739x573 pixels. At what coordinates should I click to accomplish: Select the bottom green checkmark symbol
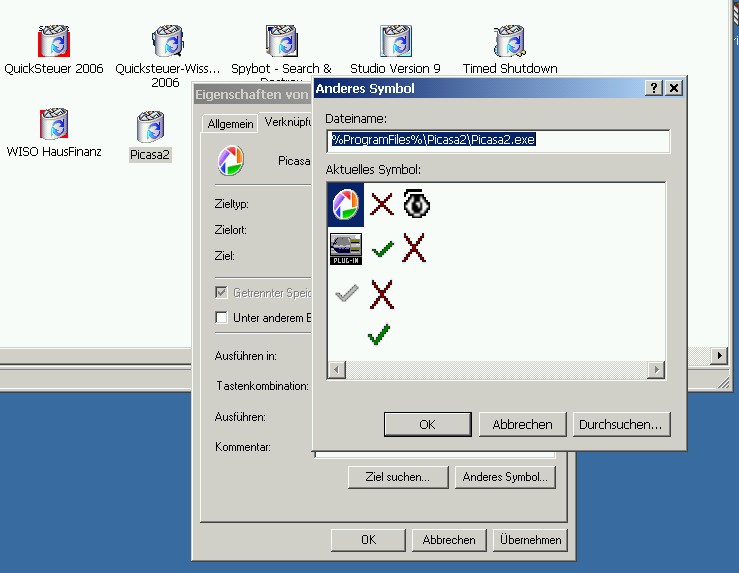click(x=379, y=335)
